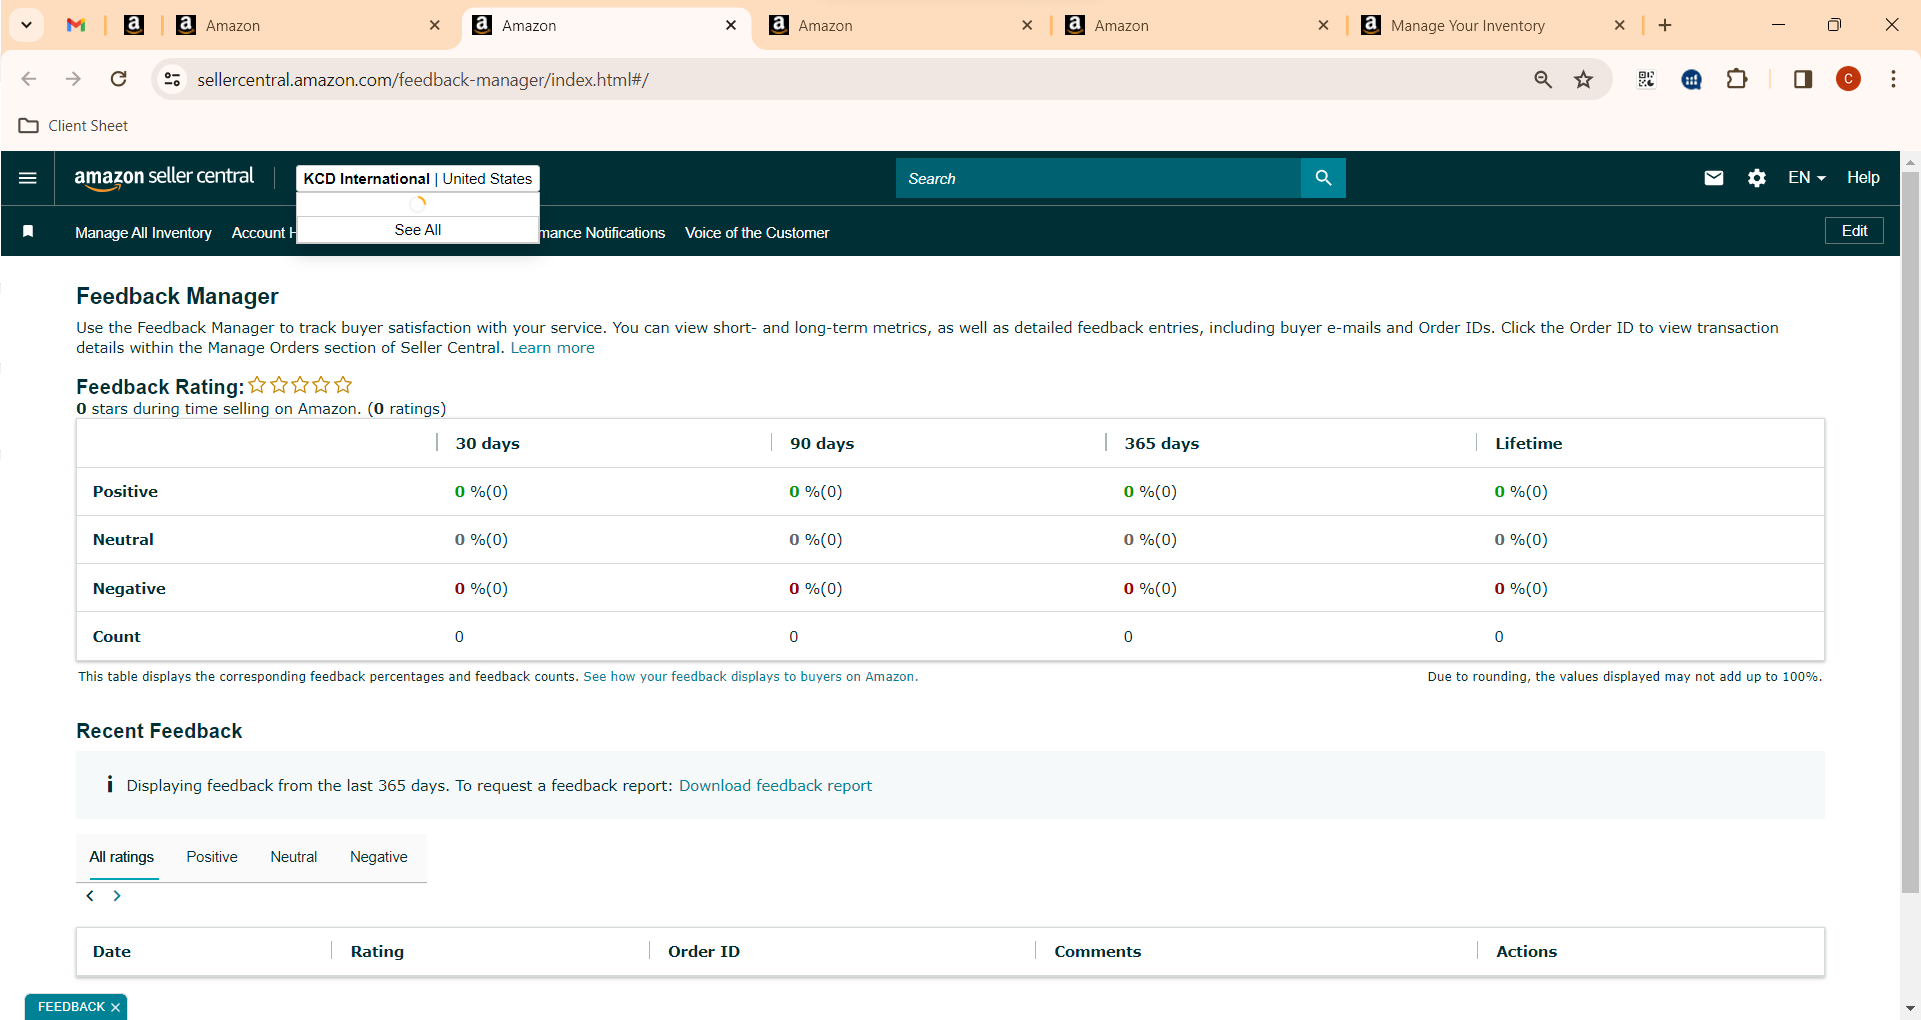1921x1020 pixels.
Task: Click the 90 days column header
Action: pyautogui.click(x=822, y=444)
